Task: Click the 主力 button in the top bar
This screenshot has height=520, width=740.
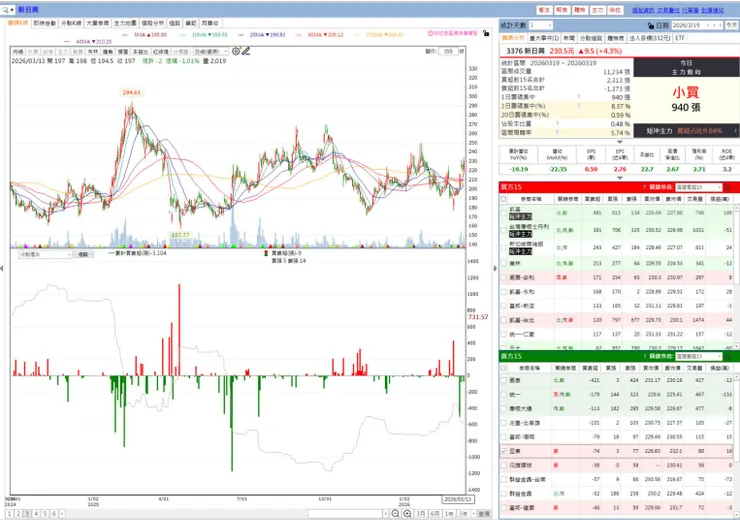Action: pyautogui.click(x=597, y=10)
